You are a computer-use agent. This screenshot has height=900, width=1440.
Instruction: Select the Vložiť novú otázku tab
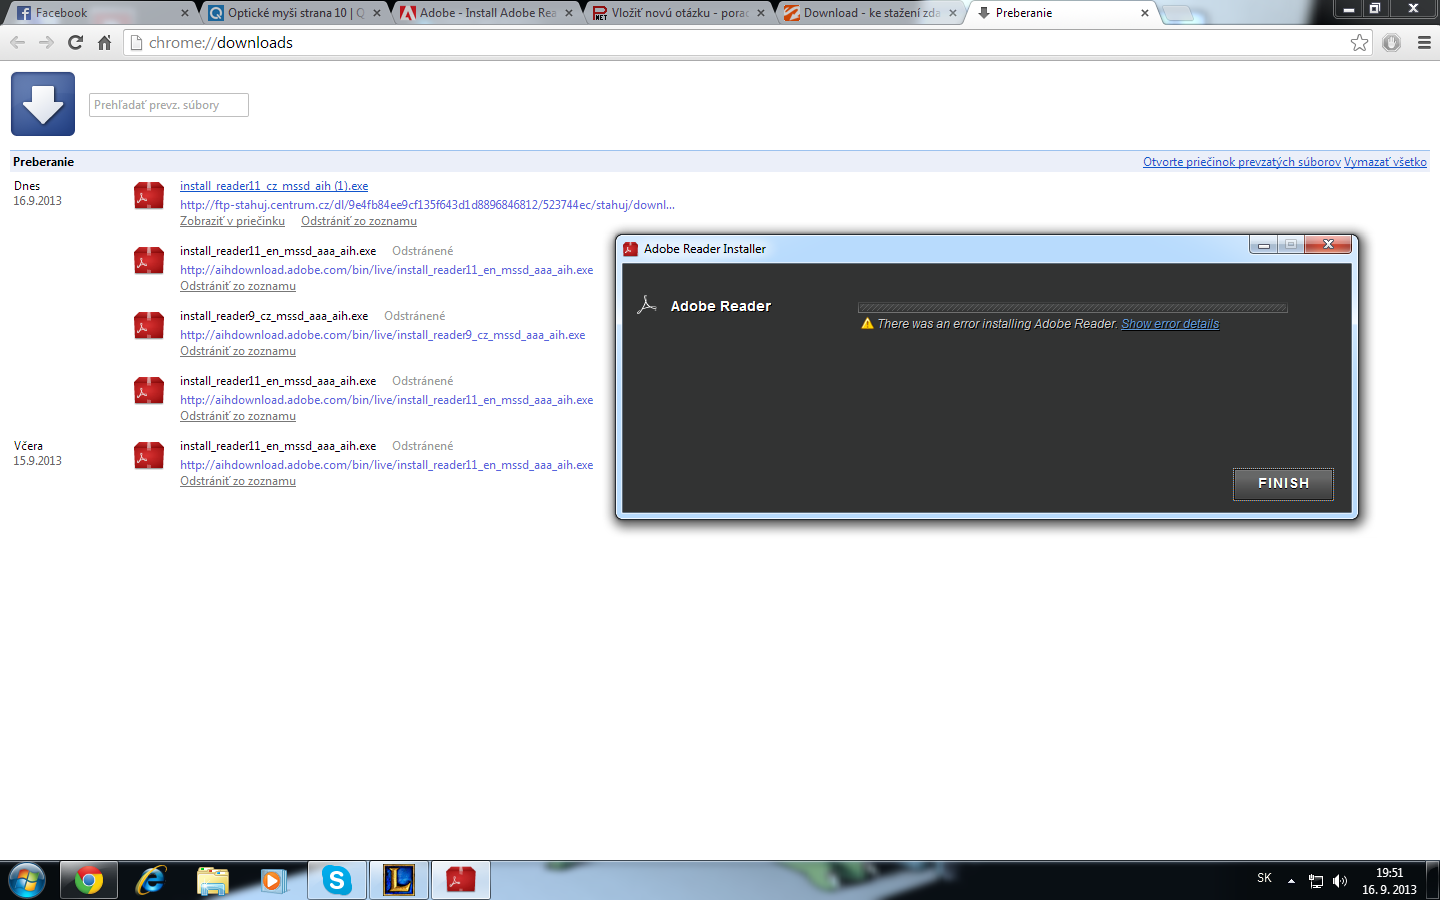tap(676, 13)
